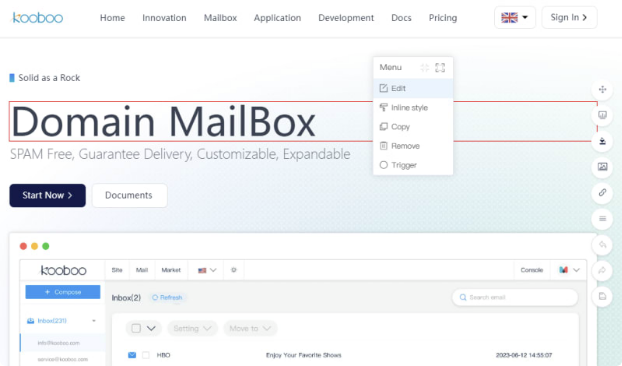Image resolution: width=622 pixels, height=366 pixels.
Task: Click the gear settings icon in preview
Action: click(x=234, y=270)
